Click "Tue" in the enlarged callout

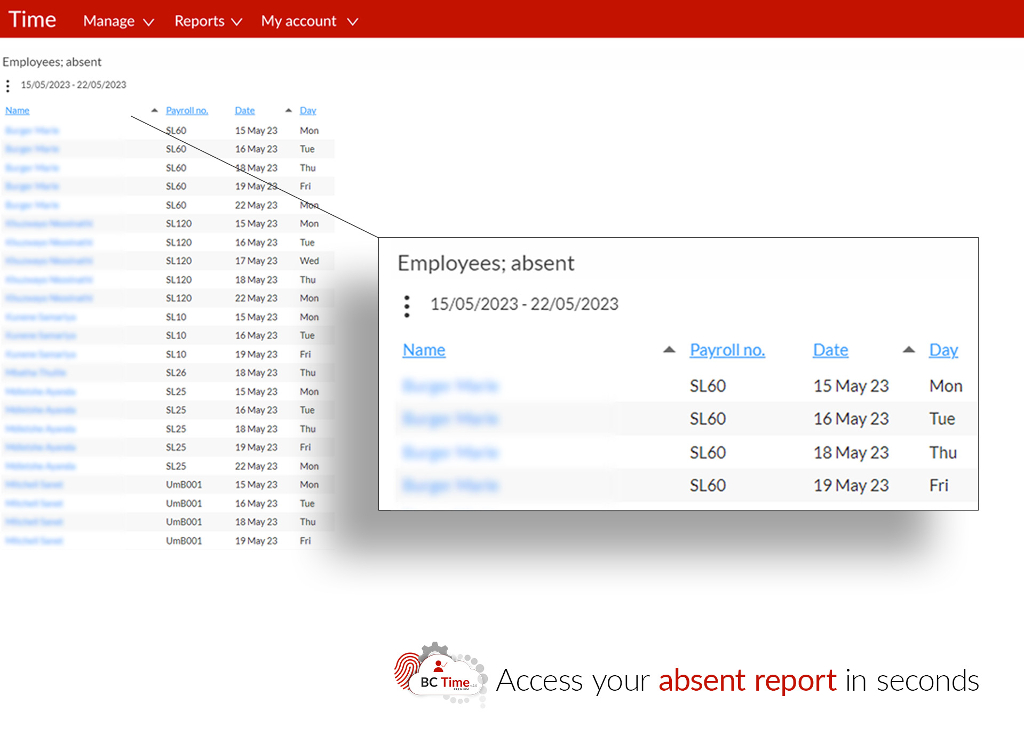click(x=942, y=419)
